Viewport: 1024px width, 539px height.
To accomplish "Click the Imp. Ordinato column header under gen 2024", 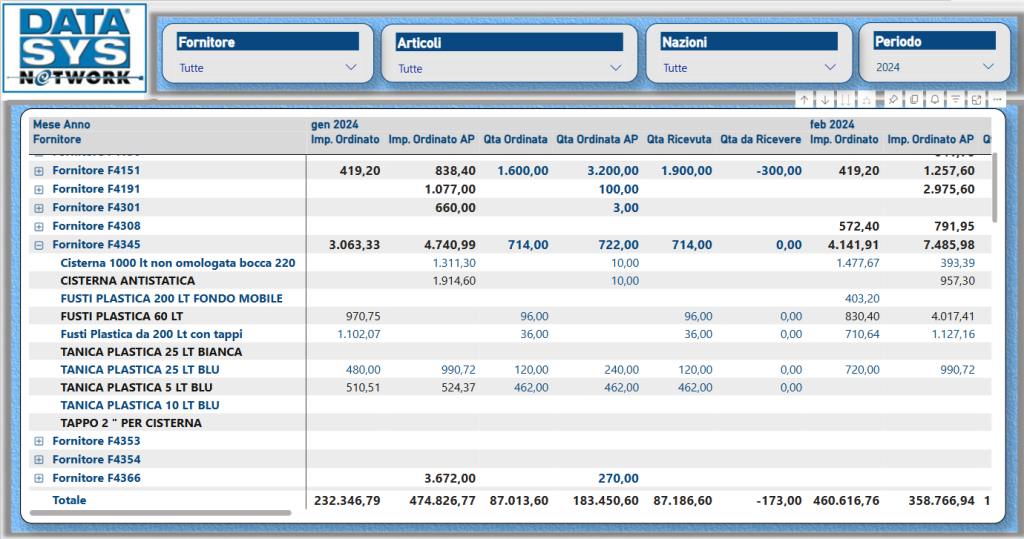I will [x=345, y=140].
